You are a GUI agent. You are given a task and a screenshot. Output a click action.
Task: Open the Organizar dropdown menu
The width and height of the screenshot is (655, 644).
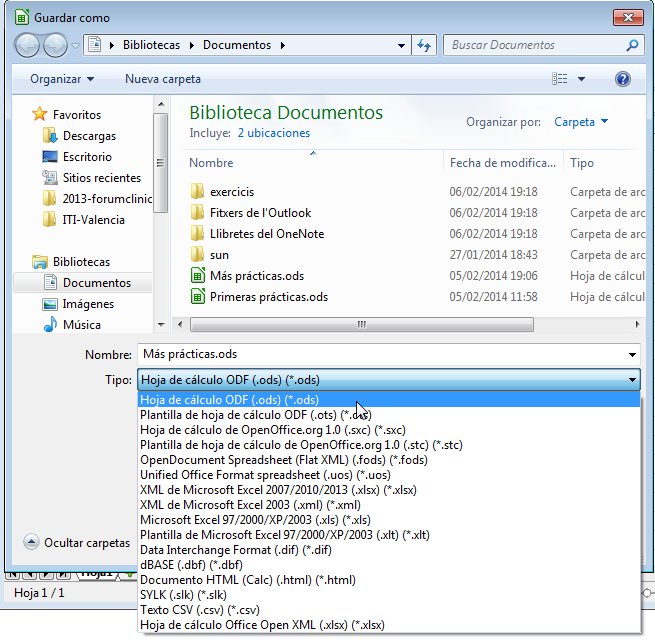point(62,79)
